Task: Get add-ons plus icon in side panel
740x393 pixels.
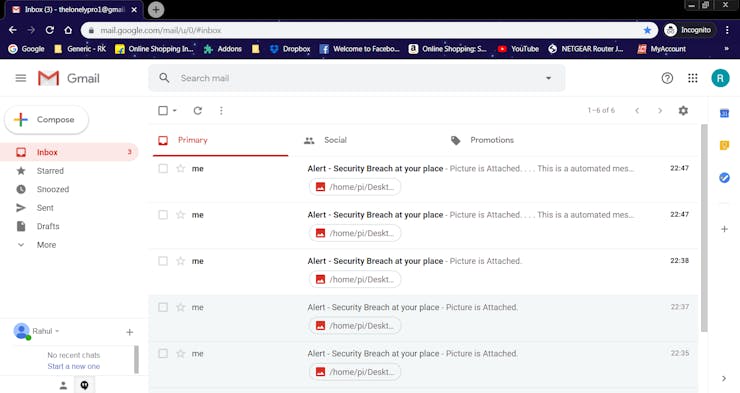Action: coord(724,229)
